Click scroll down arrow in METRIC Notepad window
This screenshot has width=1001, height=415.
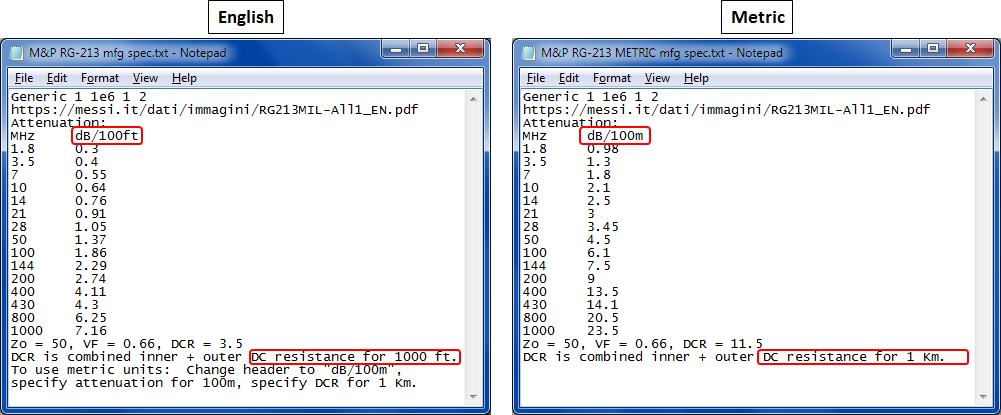[985, 398]
